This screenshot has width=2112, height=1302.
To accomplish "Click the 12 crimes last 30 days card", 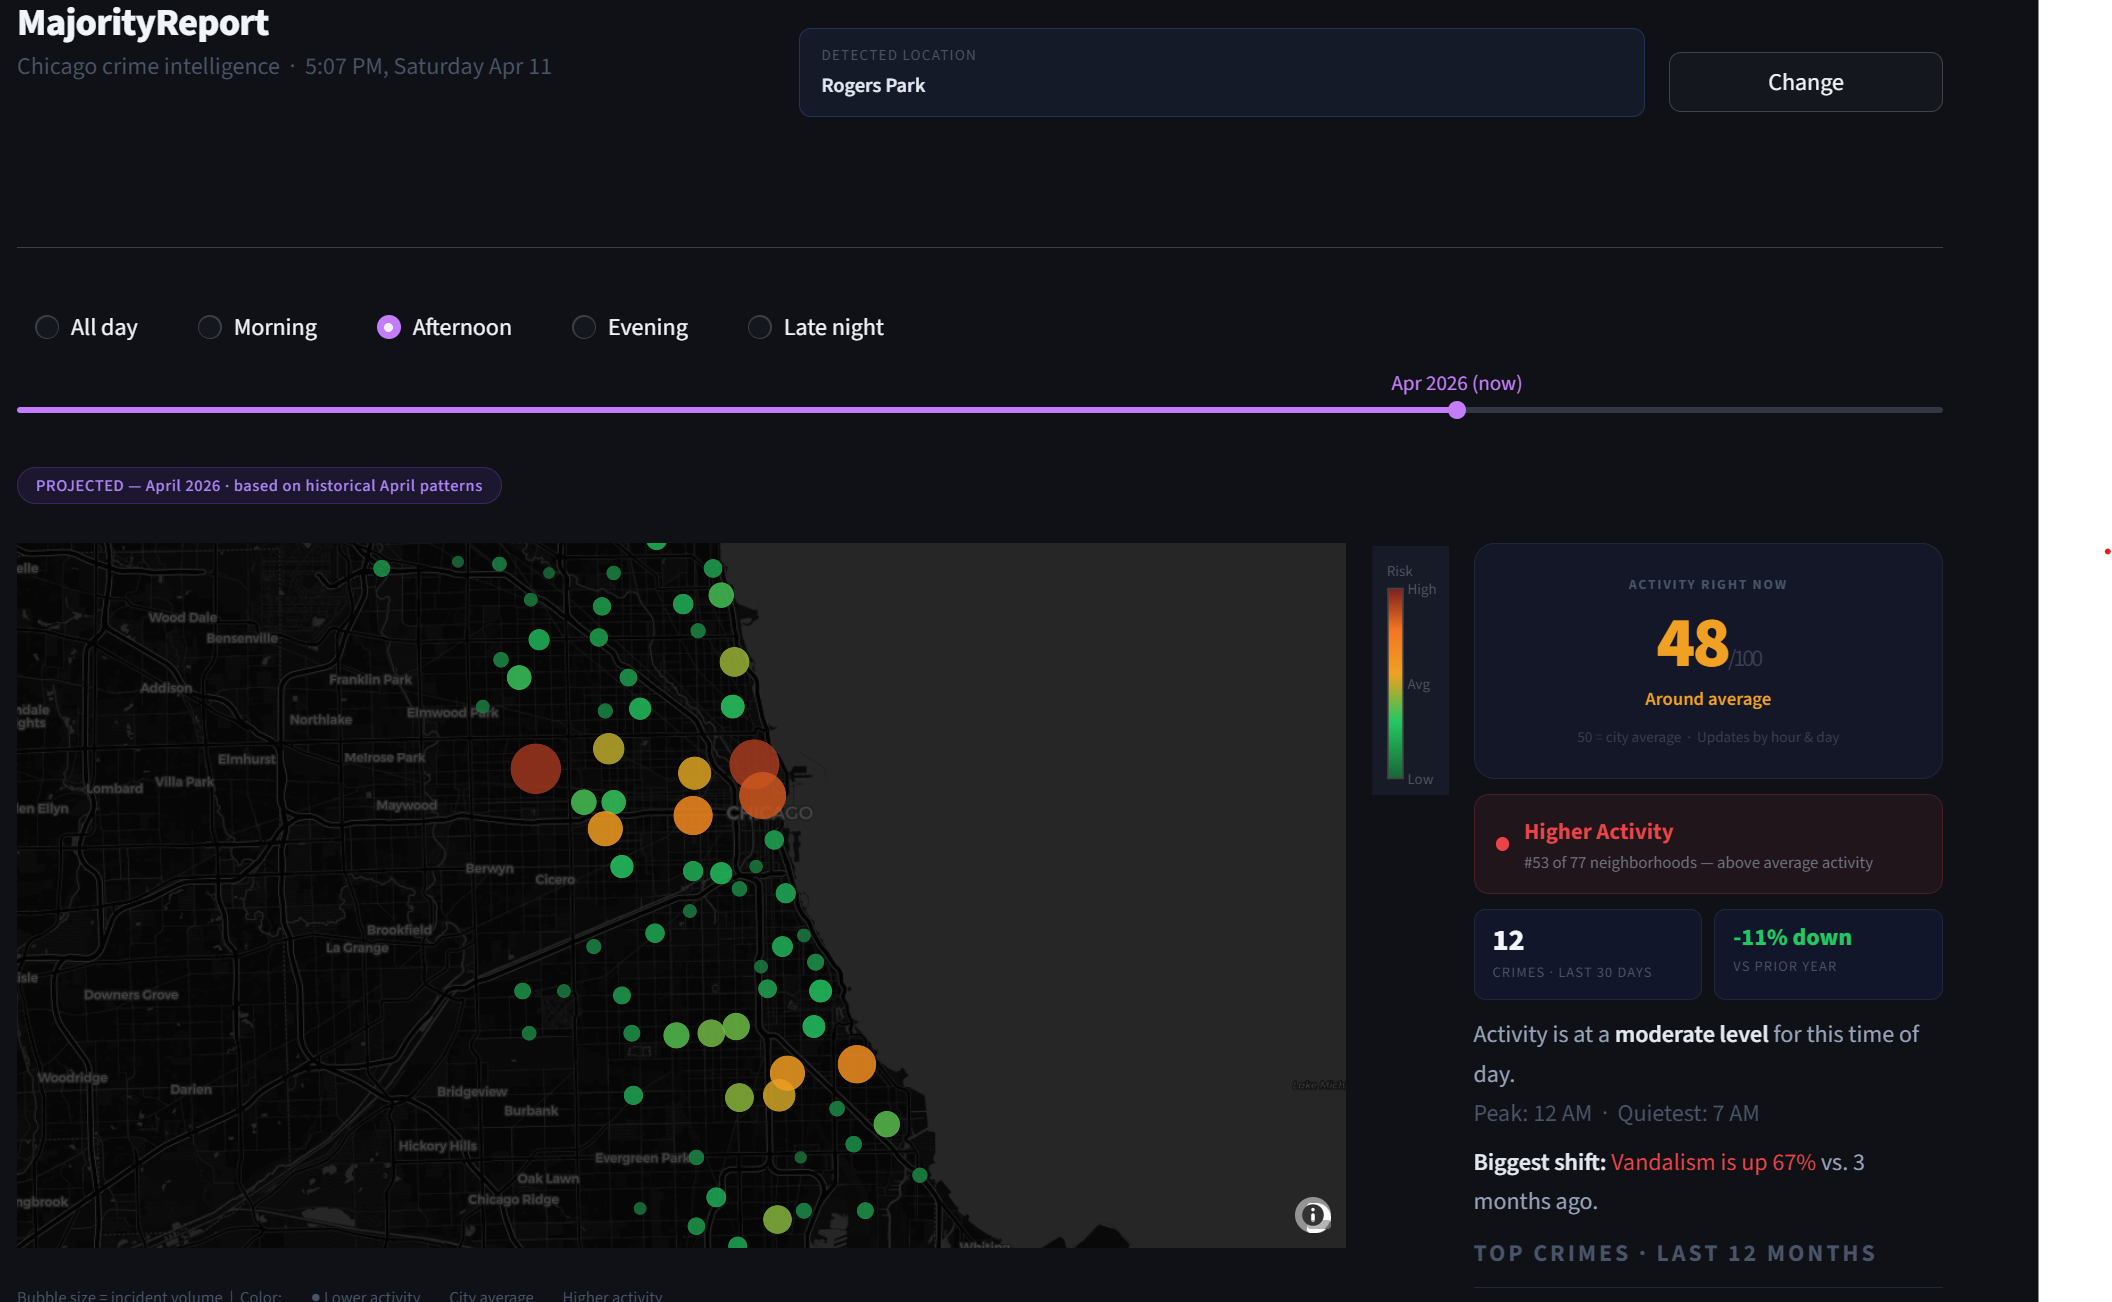I will tap(1587, 954).
